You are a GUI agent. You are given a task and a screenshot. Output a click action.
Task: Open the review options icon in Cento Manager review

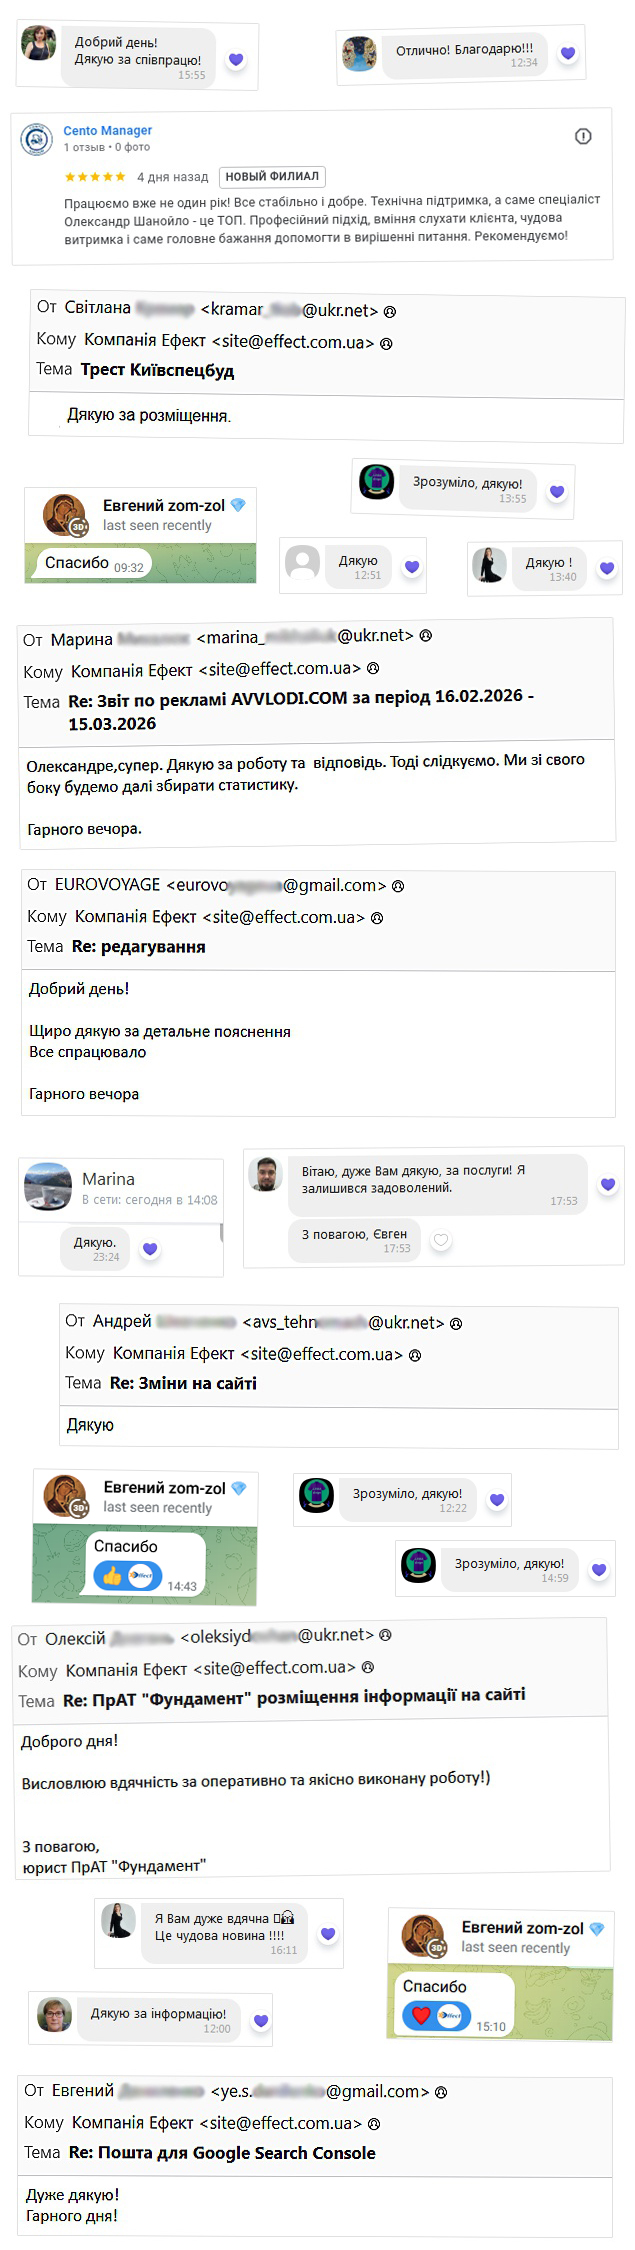(583, 136)
